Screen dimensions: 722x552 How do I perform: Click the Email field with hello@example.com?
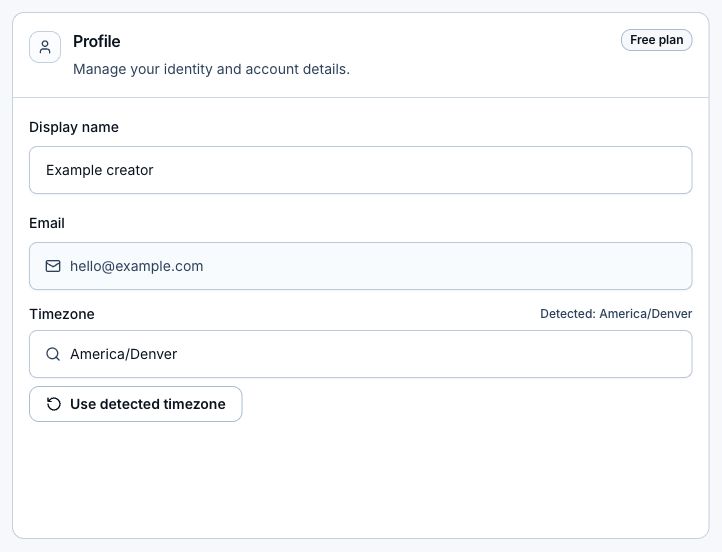[x=361, y=266]
